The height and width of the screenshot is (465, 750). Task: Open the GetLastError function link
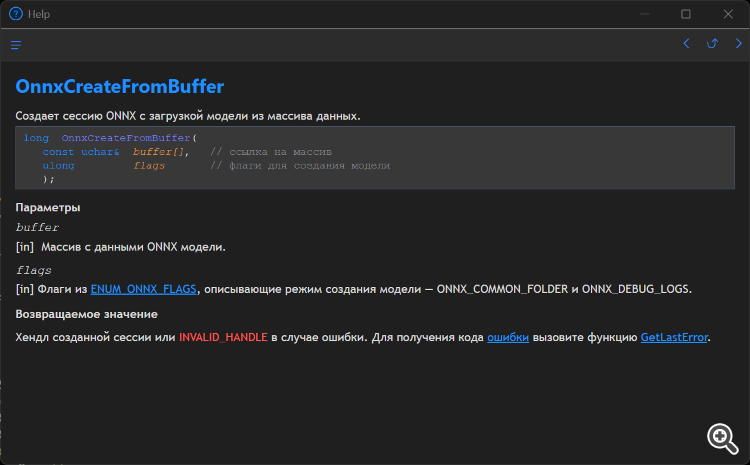(x=673, y=339)
